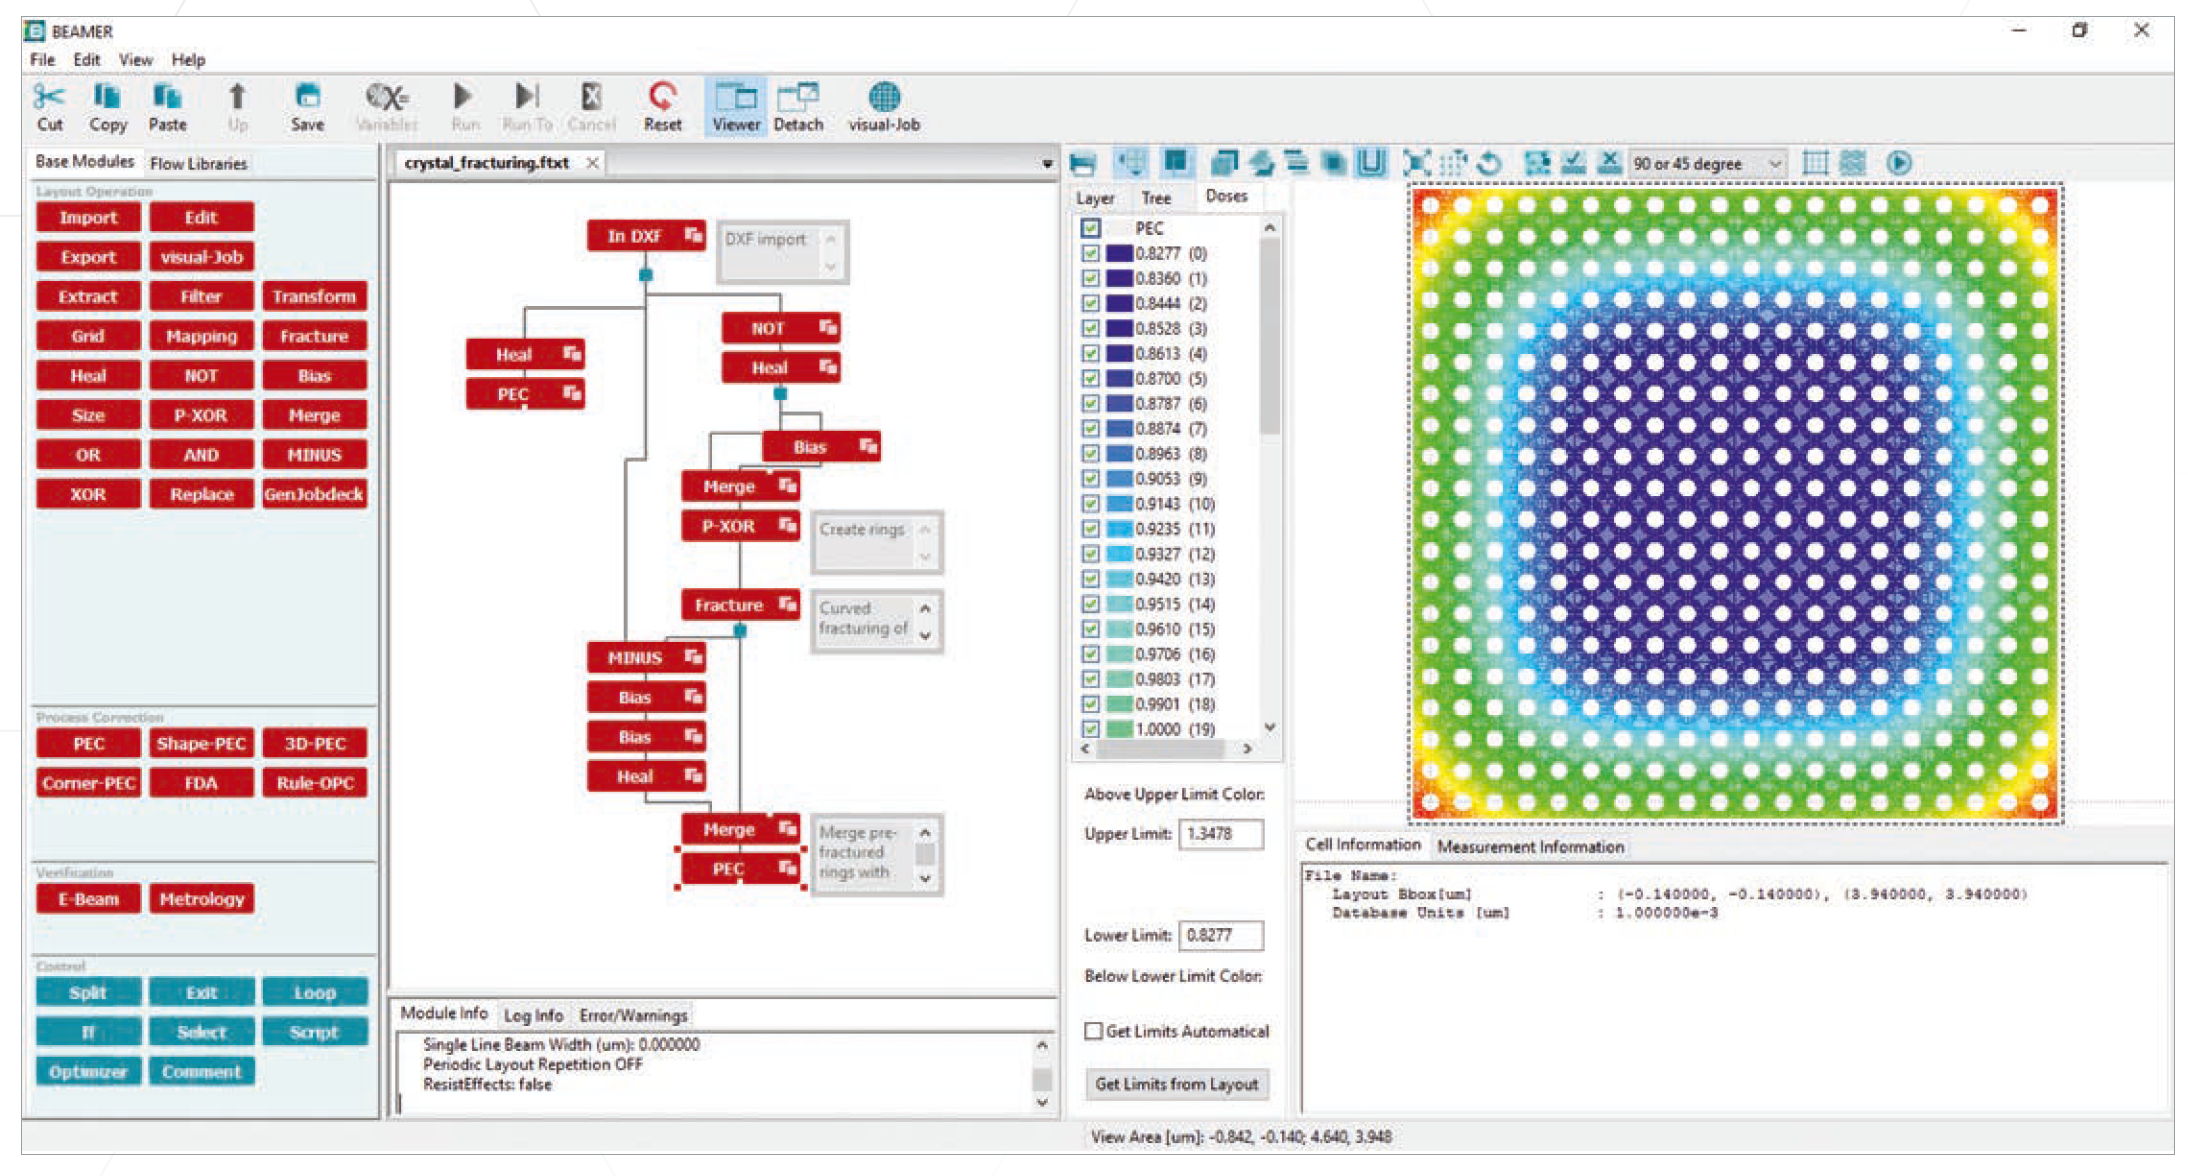Image resolution: width=2188 pixels, height=1176 pixels.
Task: Enable Get Limits Automatical checkbox
Action: (1094, 1031)
